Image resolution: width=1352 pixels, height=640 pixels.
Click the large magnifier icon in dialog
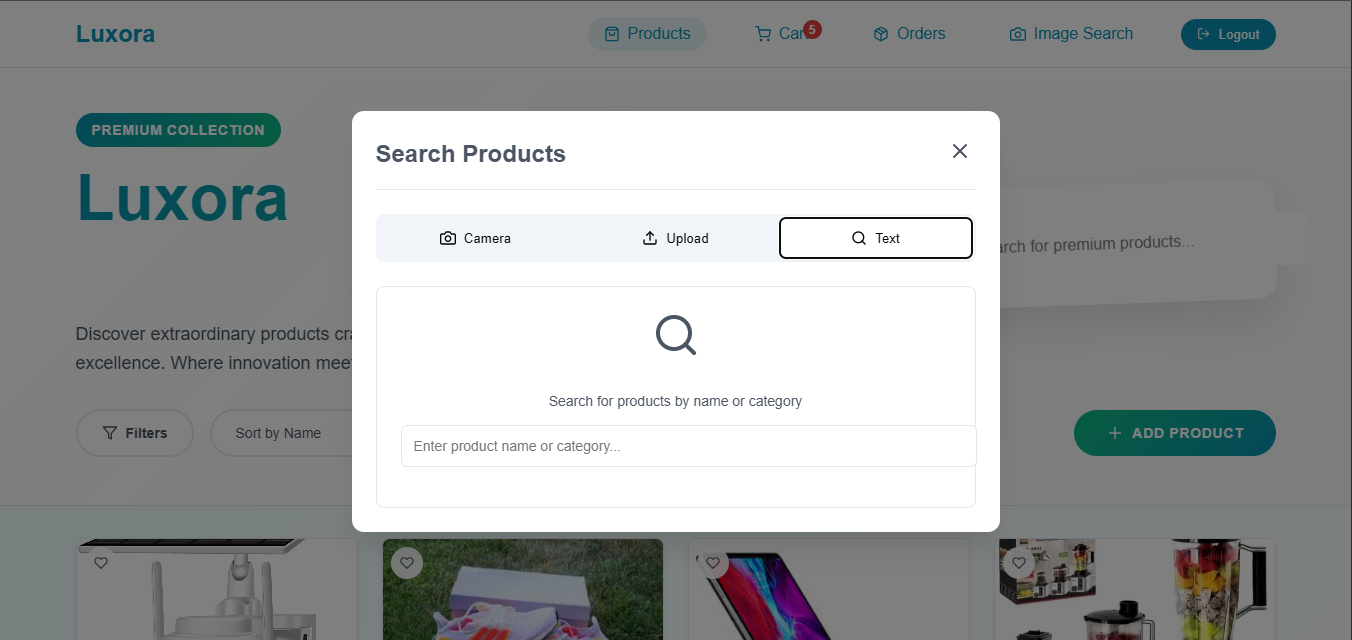pyautogui.click(x=676, y=335)
